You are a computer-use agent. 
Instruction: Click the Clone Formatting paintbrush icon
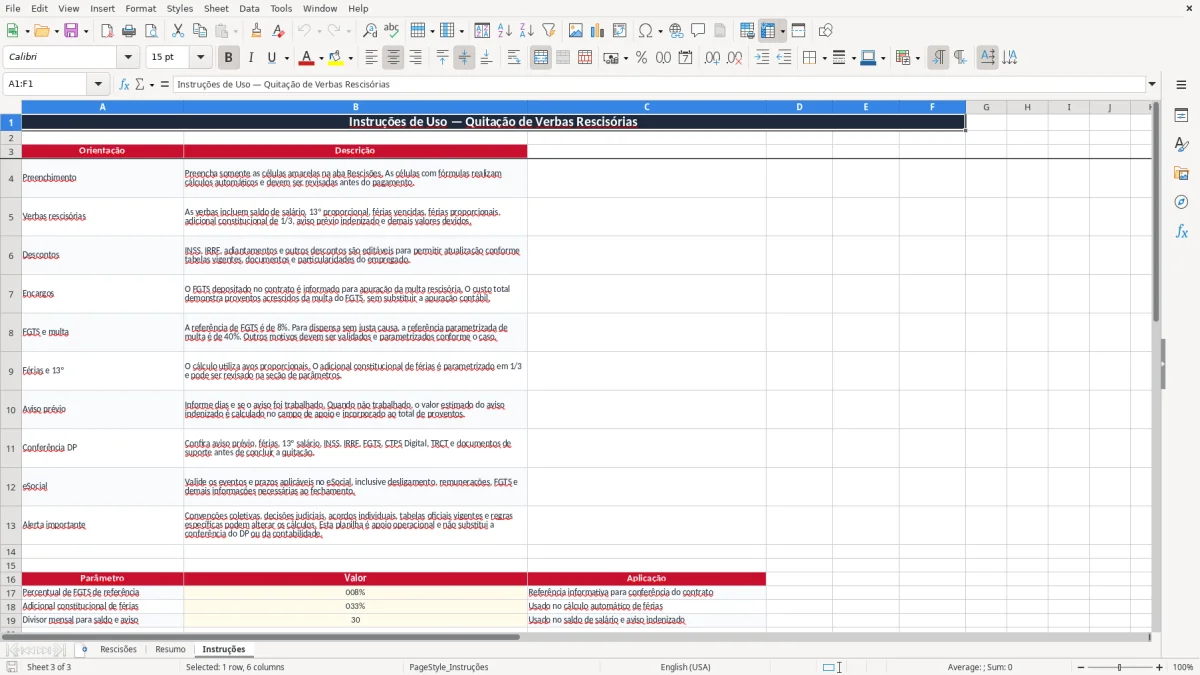pos(257,31)
